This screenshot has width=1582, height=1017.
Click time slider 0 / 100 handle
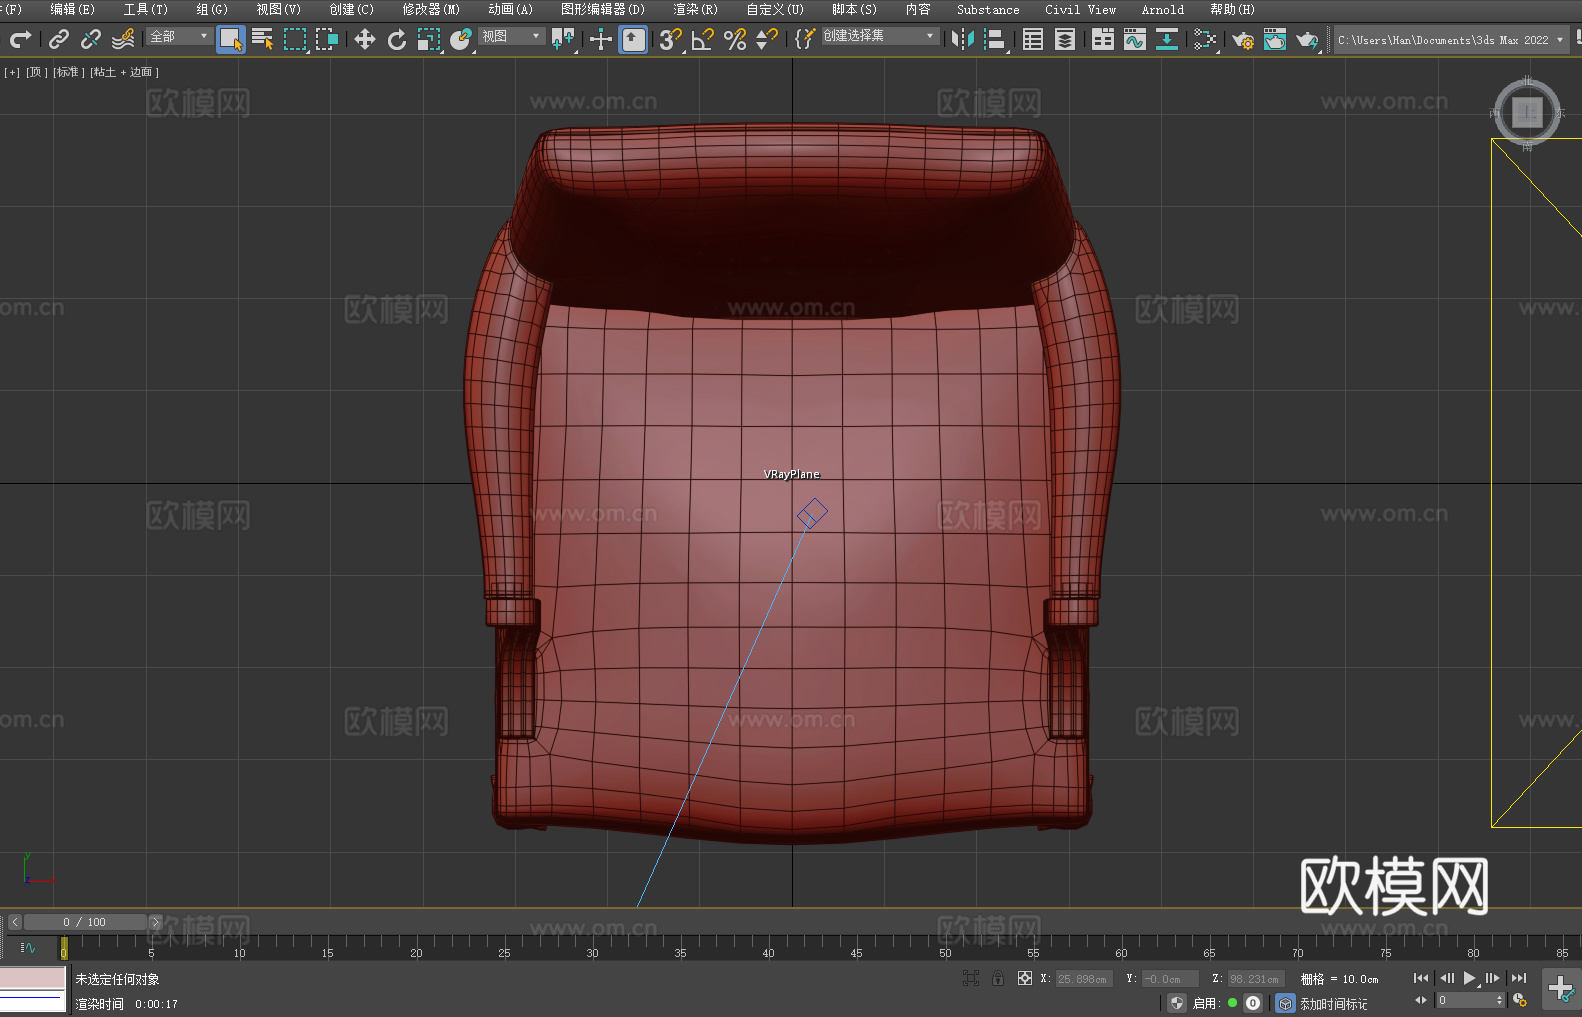coord(85,922)
